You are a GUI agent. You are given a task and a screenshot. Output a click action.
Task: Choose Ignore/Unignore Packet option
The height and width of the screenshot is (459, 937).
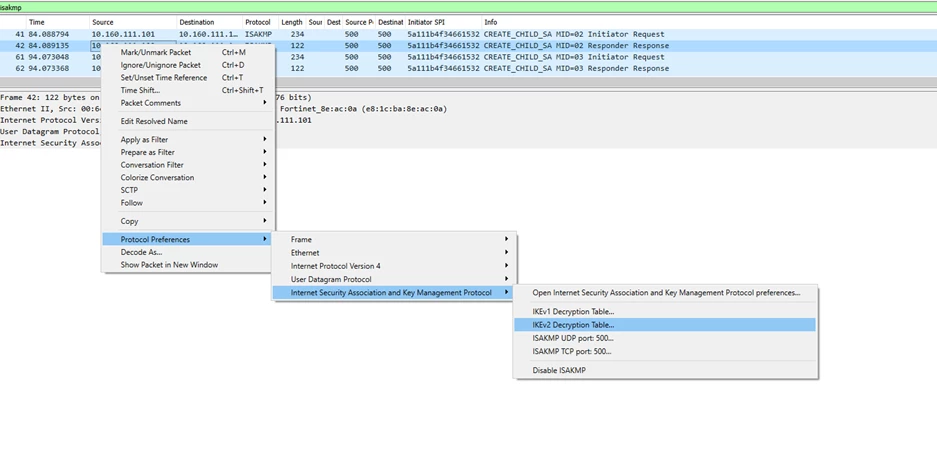pyautogui.click(x=188, y=65)
